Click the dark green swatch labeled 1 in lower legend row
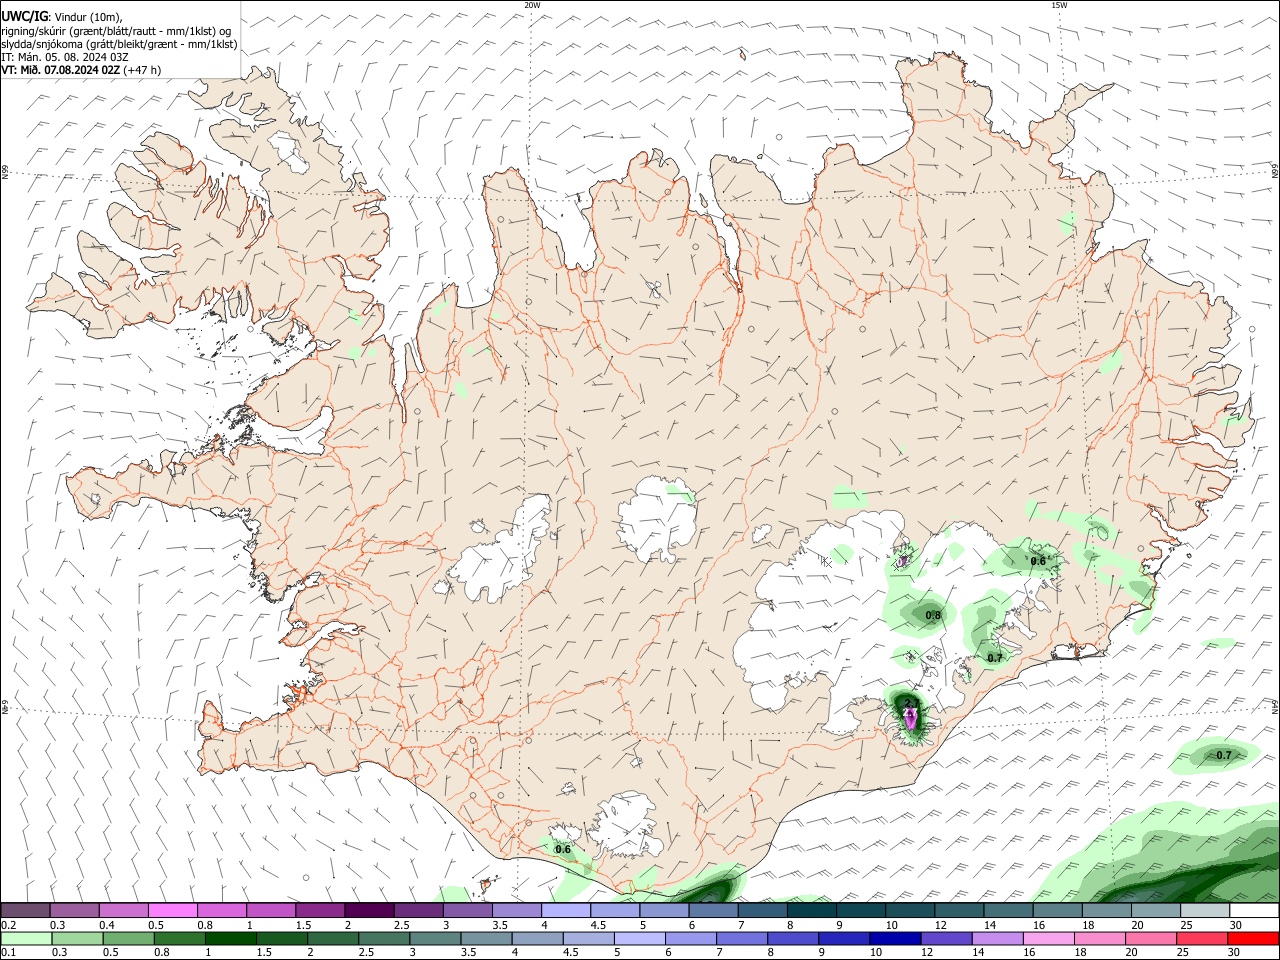This screenshot has width=1280, height=960. 229,938
